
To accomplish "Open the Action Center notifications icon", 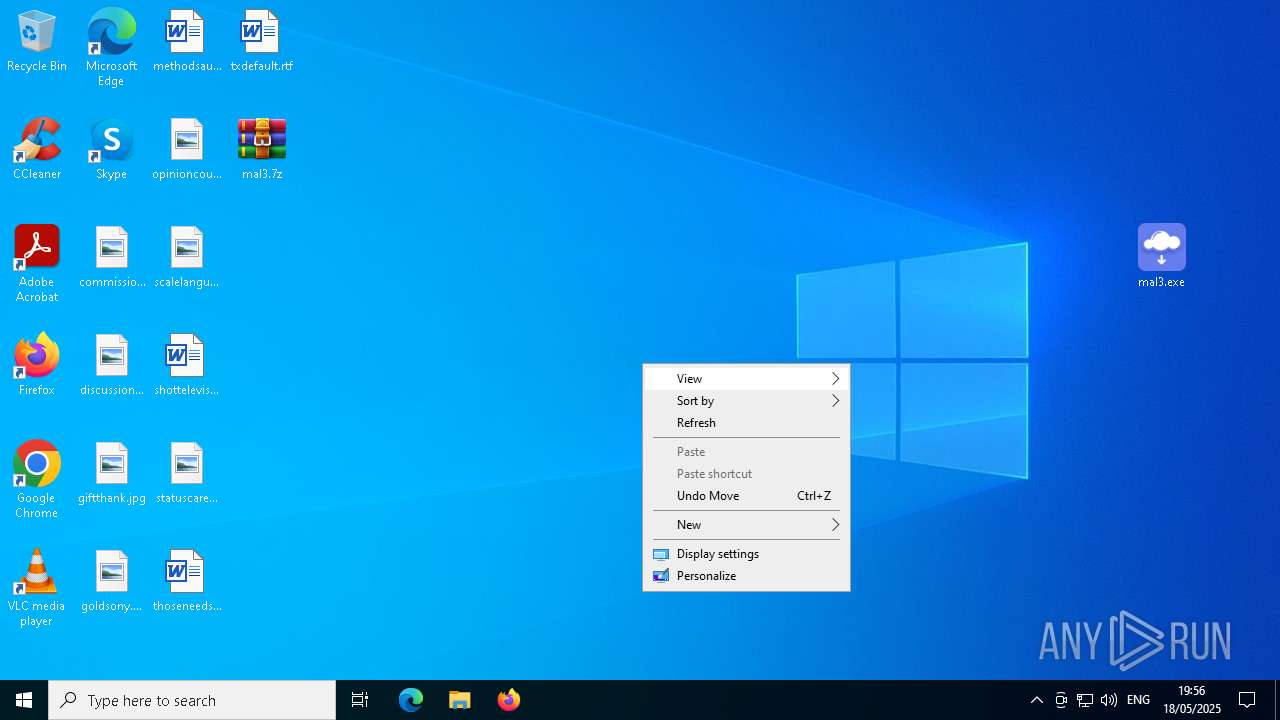I will click(x=1248, y=700).
